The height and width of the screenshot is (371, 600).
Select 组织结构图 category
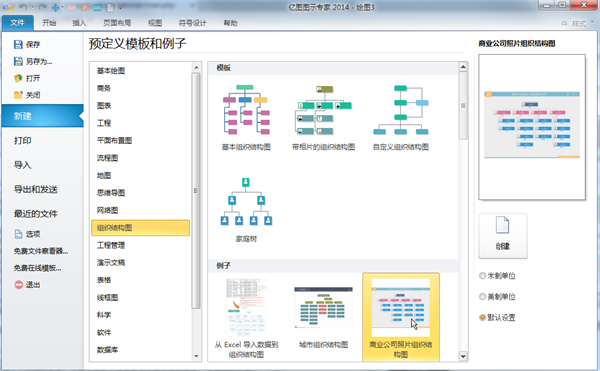pyautogui.click(x=140, y=228)
